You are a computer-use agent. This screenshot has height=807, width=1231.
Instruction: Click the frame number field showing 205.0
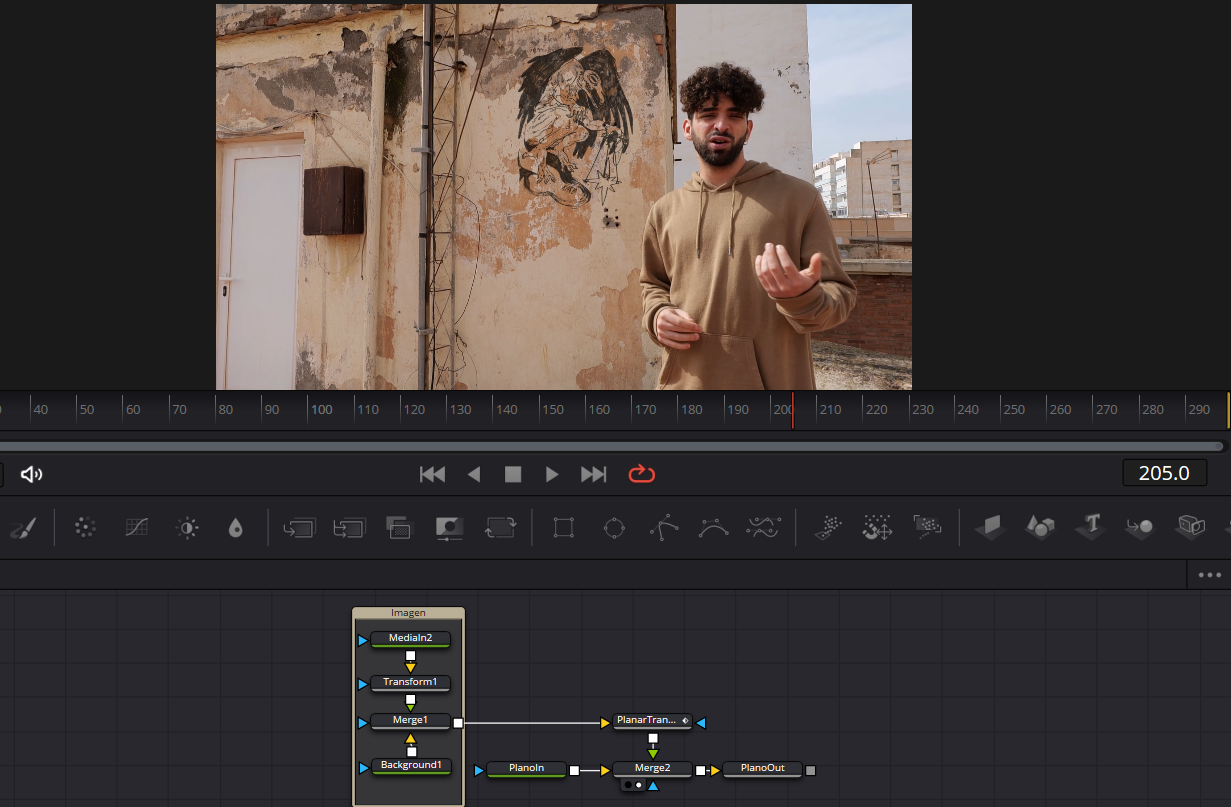pyautogui.click(x=1164, y=472)
